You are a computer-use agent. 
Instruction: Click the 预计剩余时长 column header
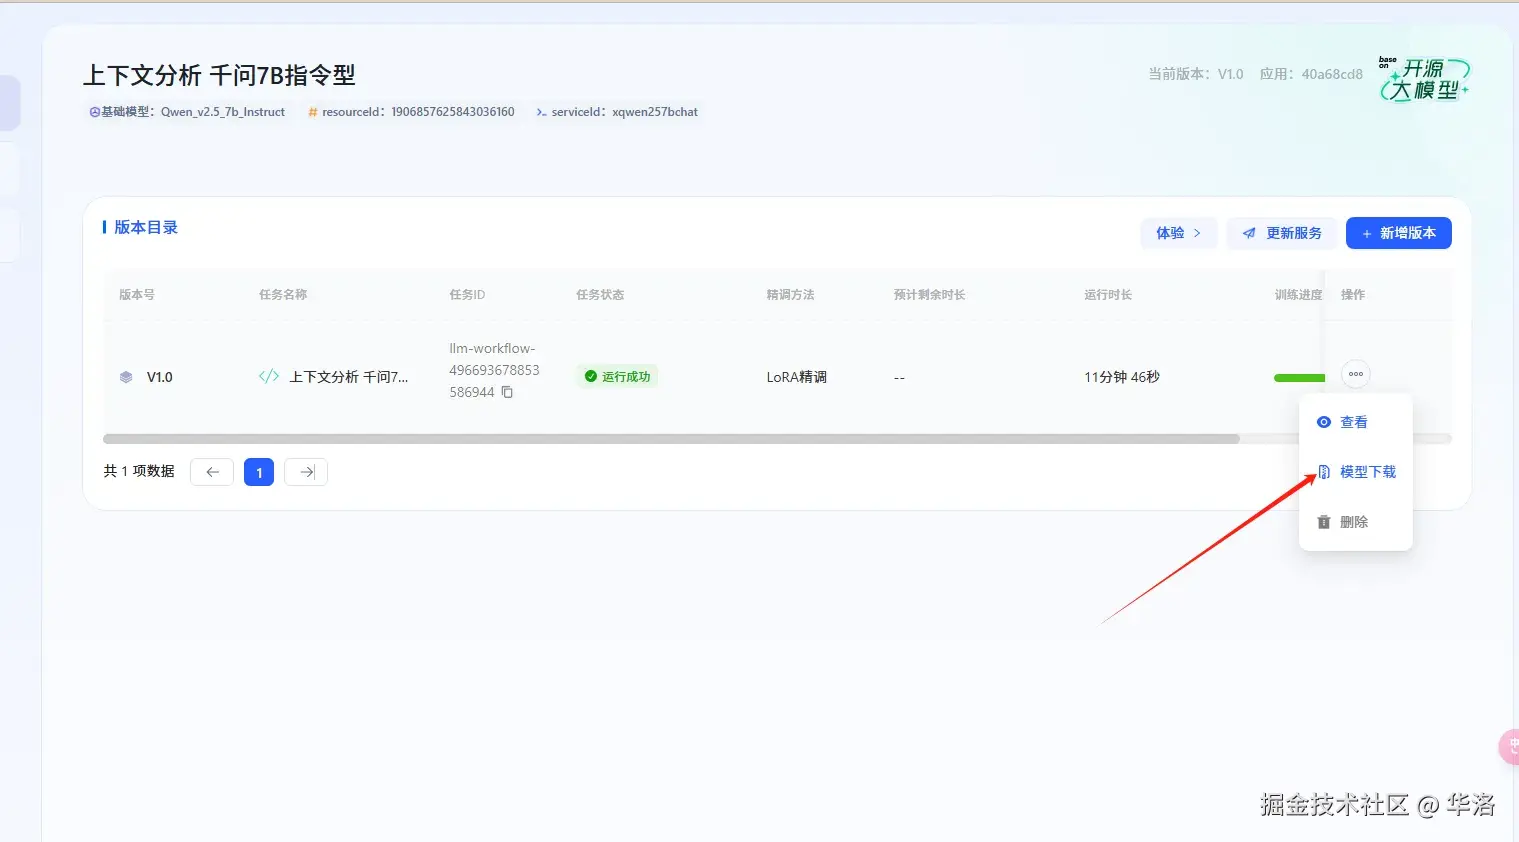929,295
